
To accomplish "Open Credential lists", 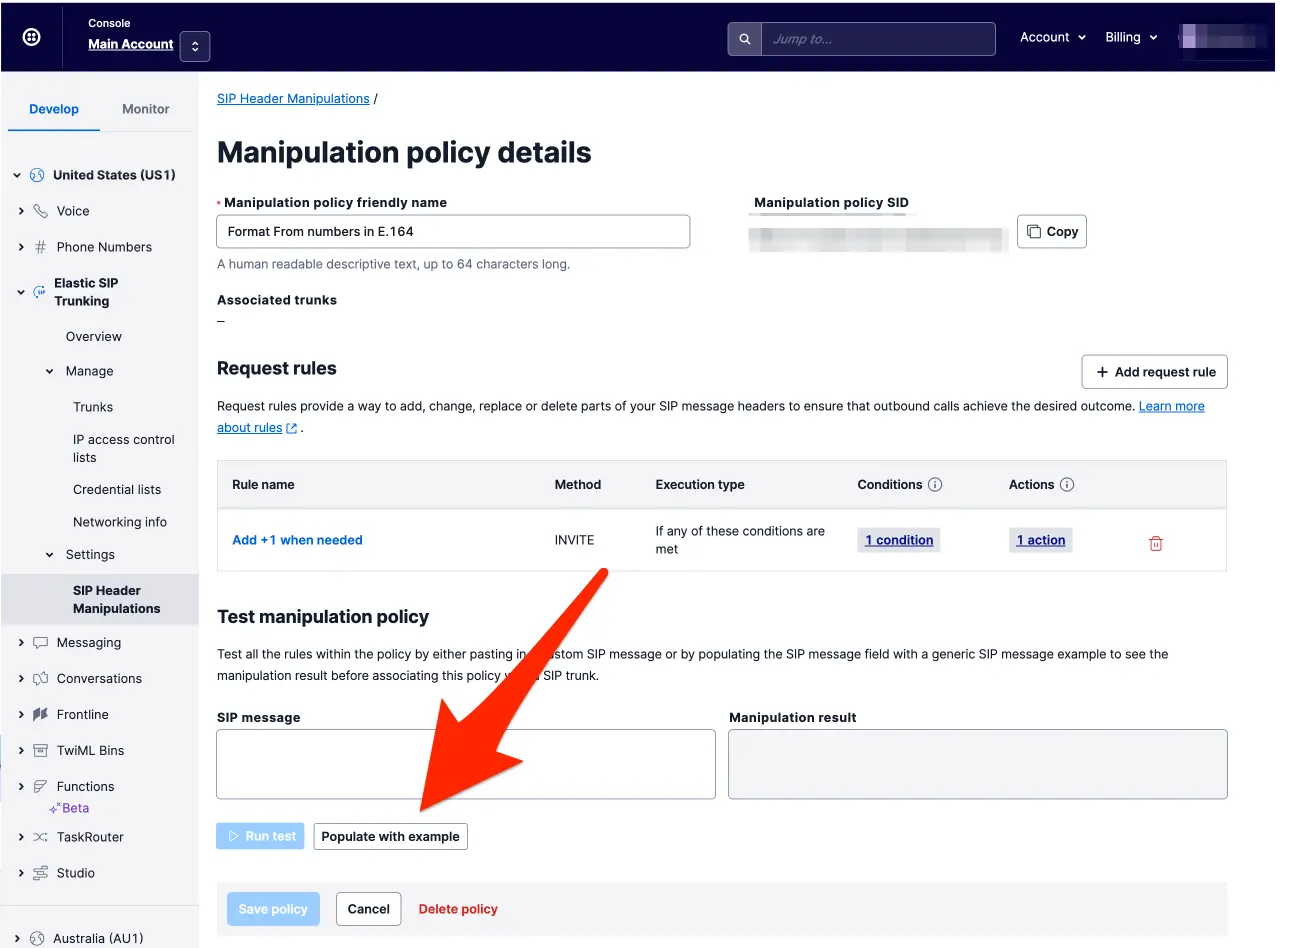I will (x=117, y=489).
